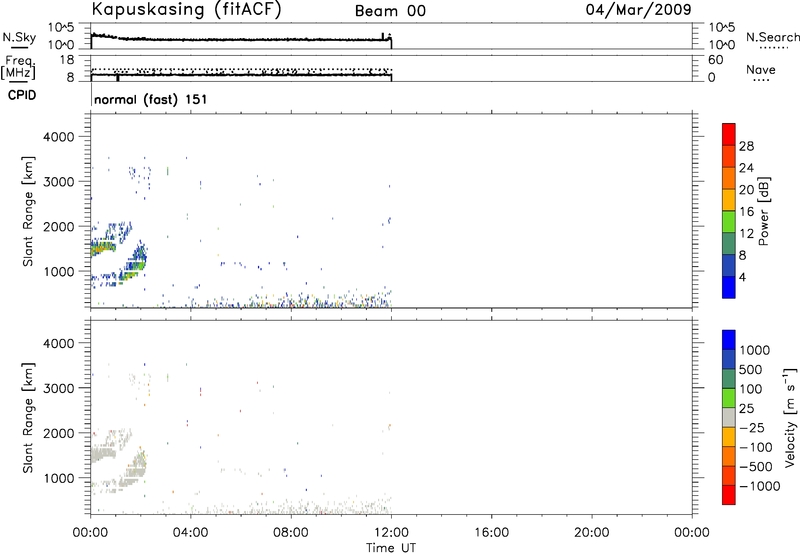Pick the teal Velocity segment between 100 and 500

click(729, 379)
